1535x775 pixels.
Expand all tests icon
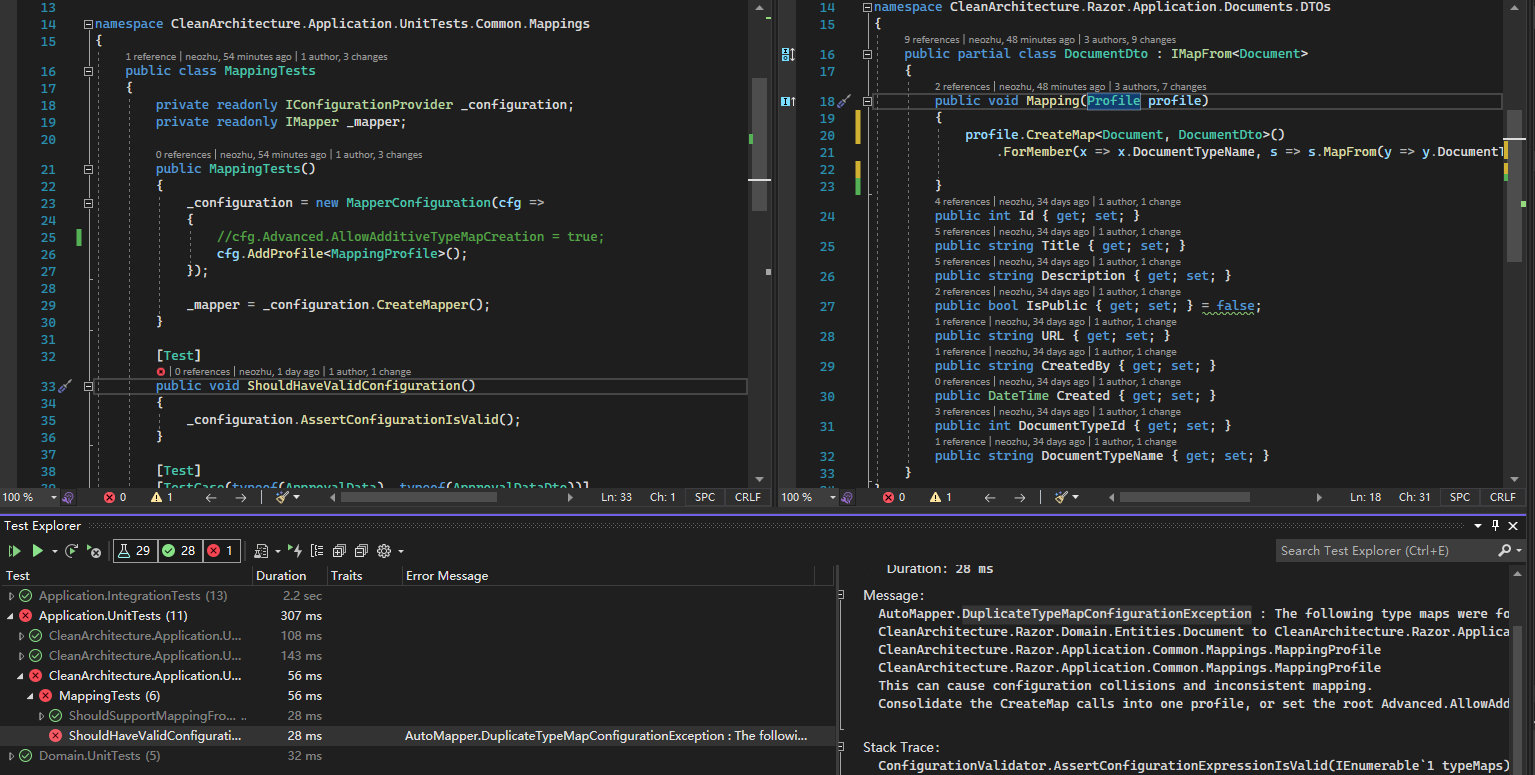click(339, 551)
